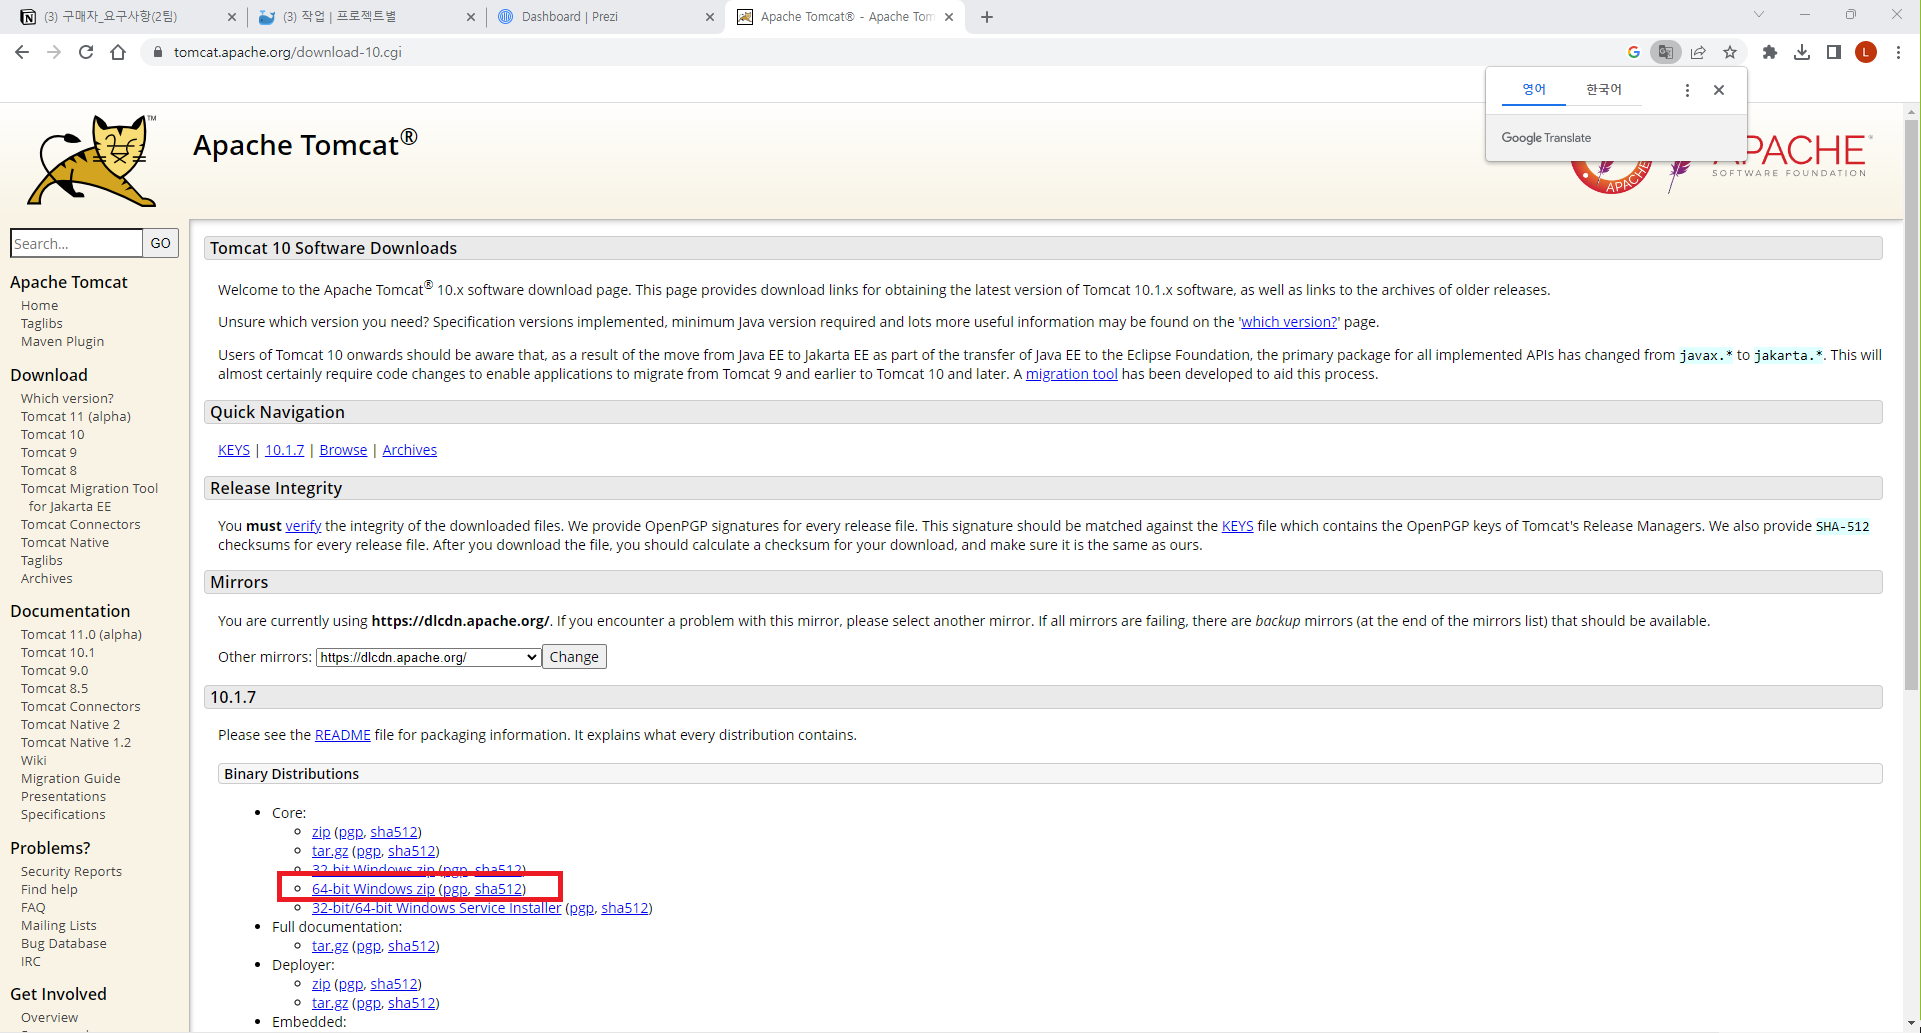Open the browser home page icon
This screenshot has width=1921, height=1033.
coord(118,52)
